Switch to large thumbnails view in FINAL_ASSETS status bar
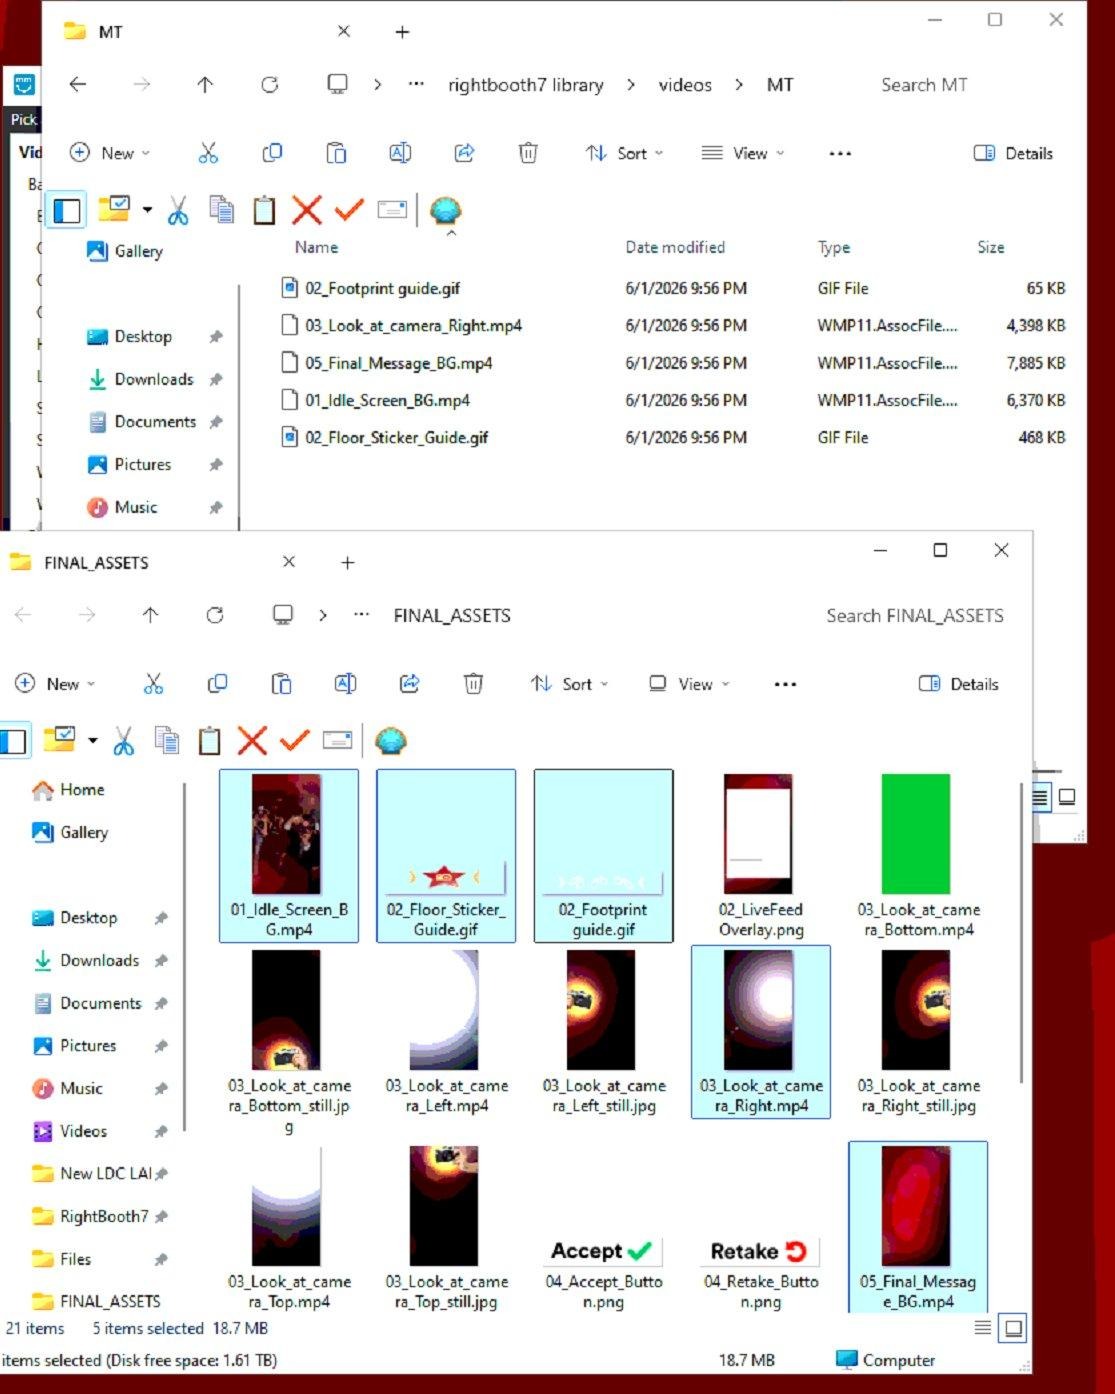This screenshot has width=1115, height=1394. tap(1013, 1329)
